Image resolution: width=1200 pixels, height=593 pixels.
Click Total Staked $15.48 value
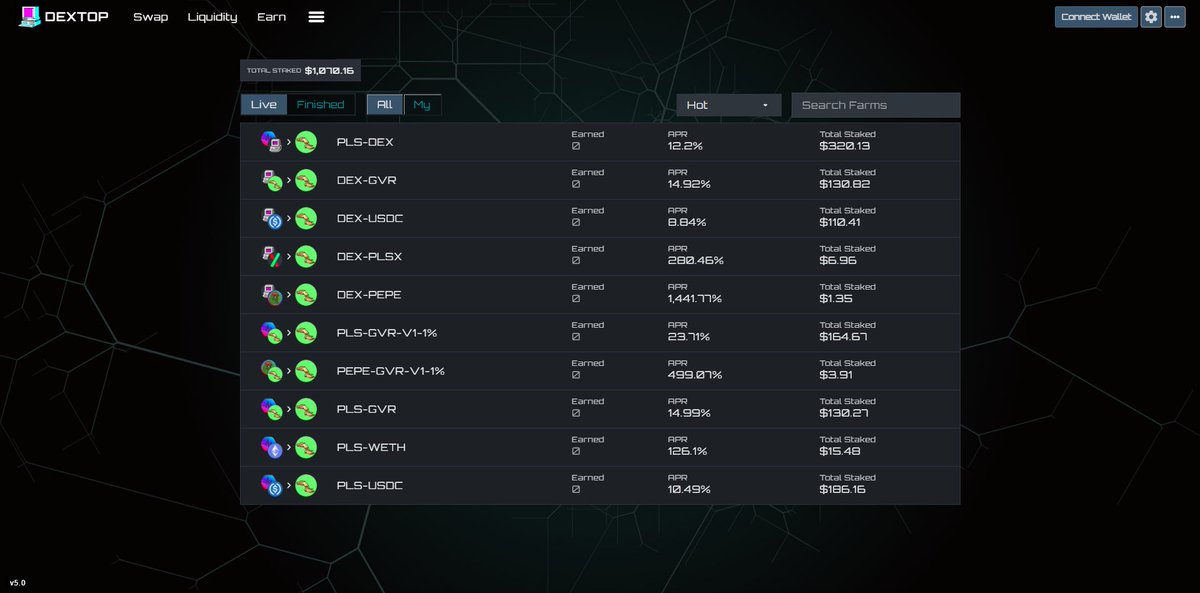839,452
